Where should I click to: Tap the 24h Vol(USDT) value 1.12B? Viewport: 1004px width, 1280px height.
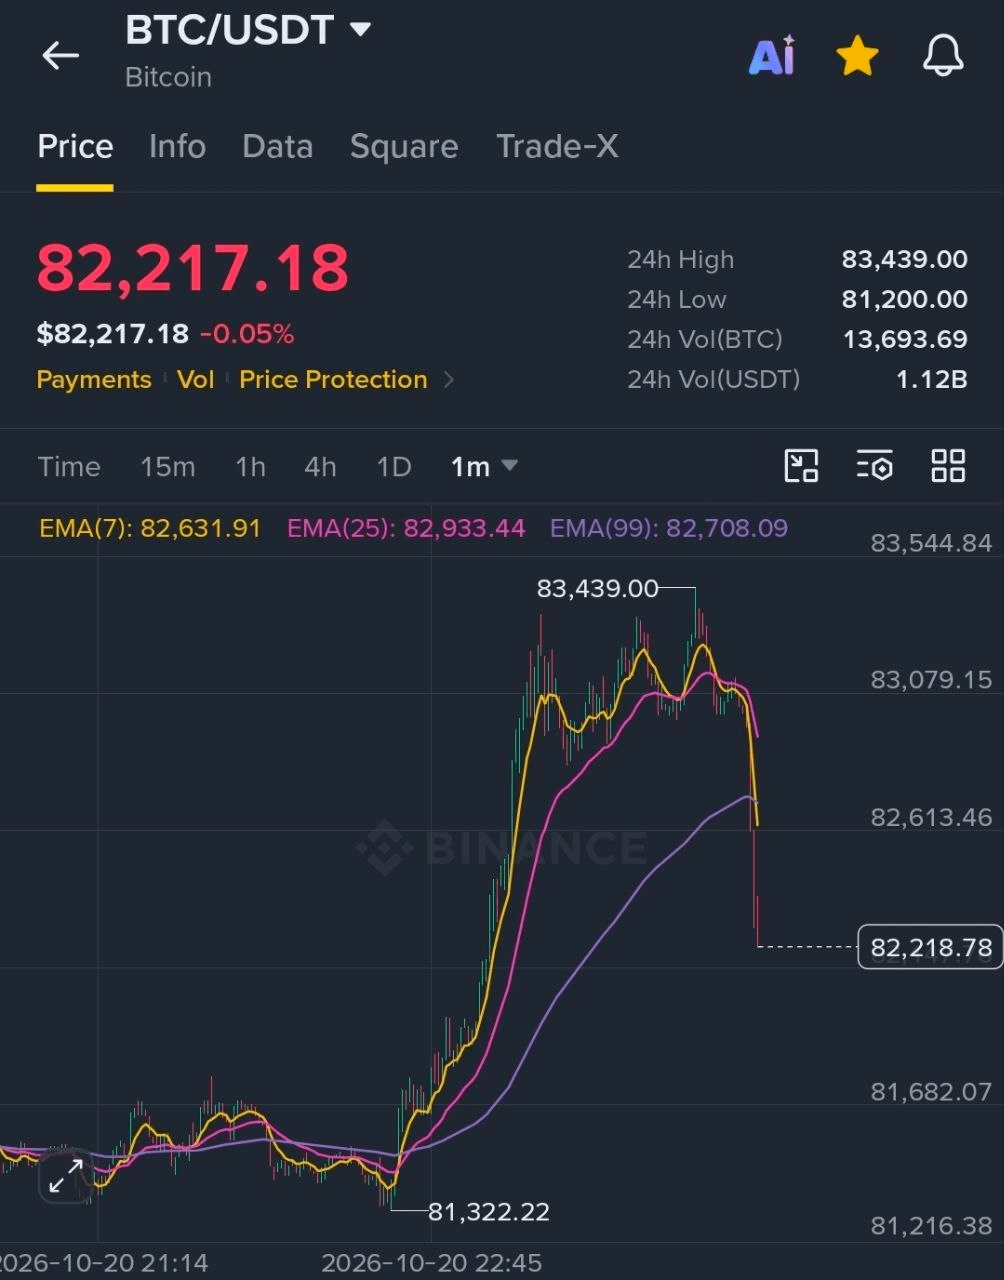931,379
